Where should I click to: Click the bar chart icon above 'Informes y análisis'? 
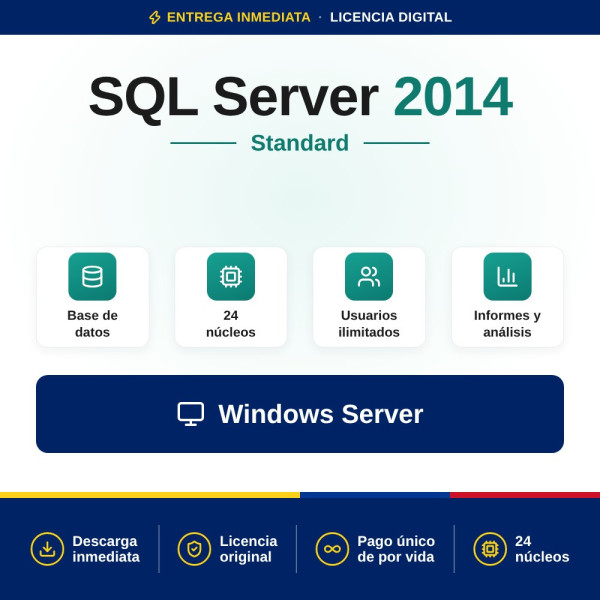507,277
